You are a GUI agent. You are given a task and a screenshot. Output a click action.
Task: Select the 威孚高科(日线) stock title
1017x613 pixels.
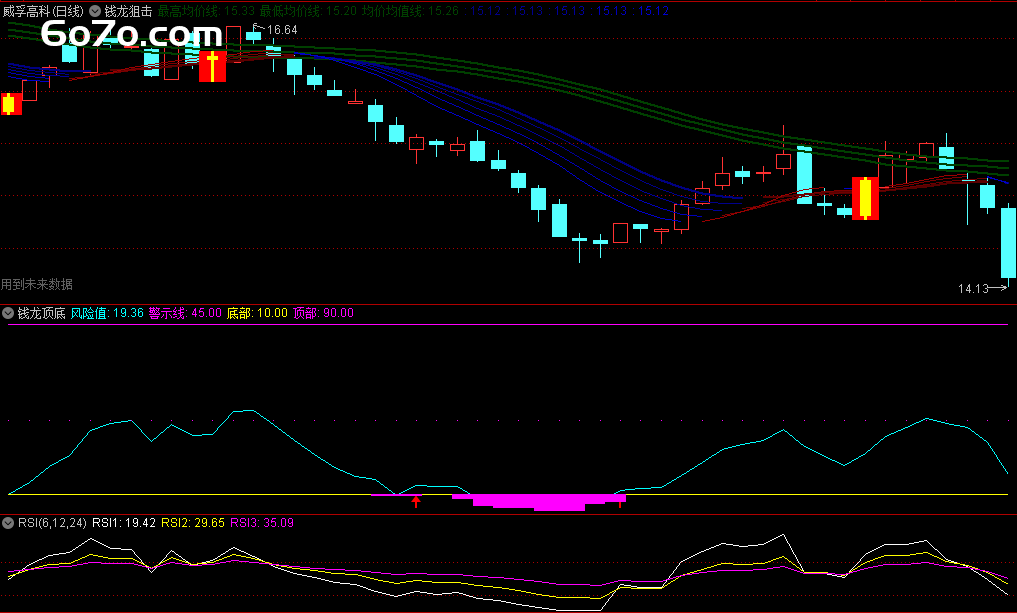tap(43, 11)
